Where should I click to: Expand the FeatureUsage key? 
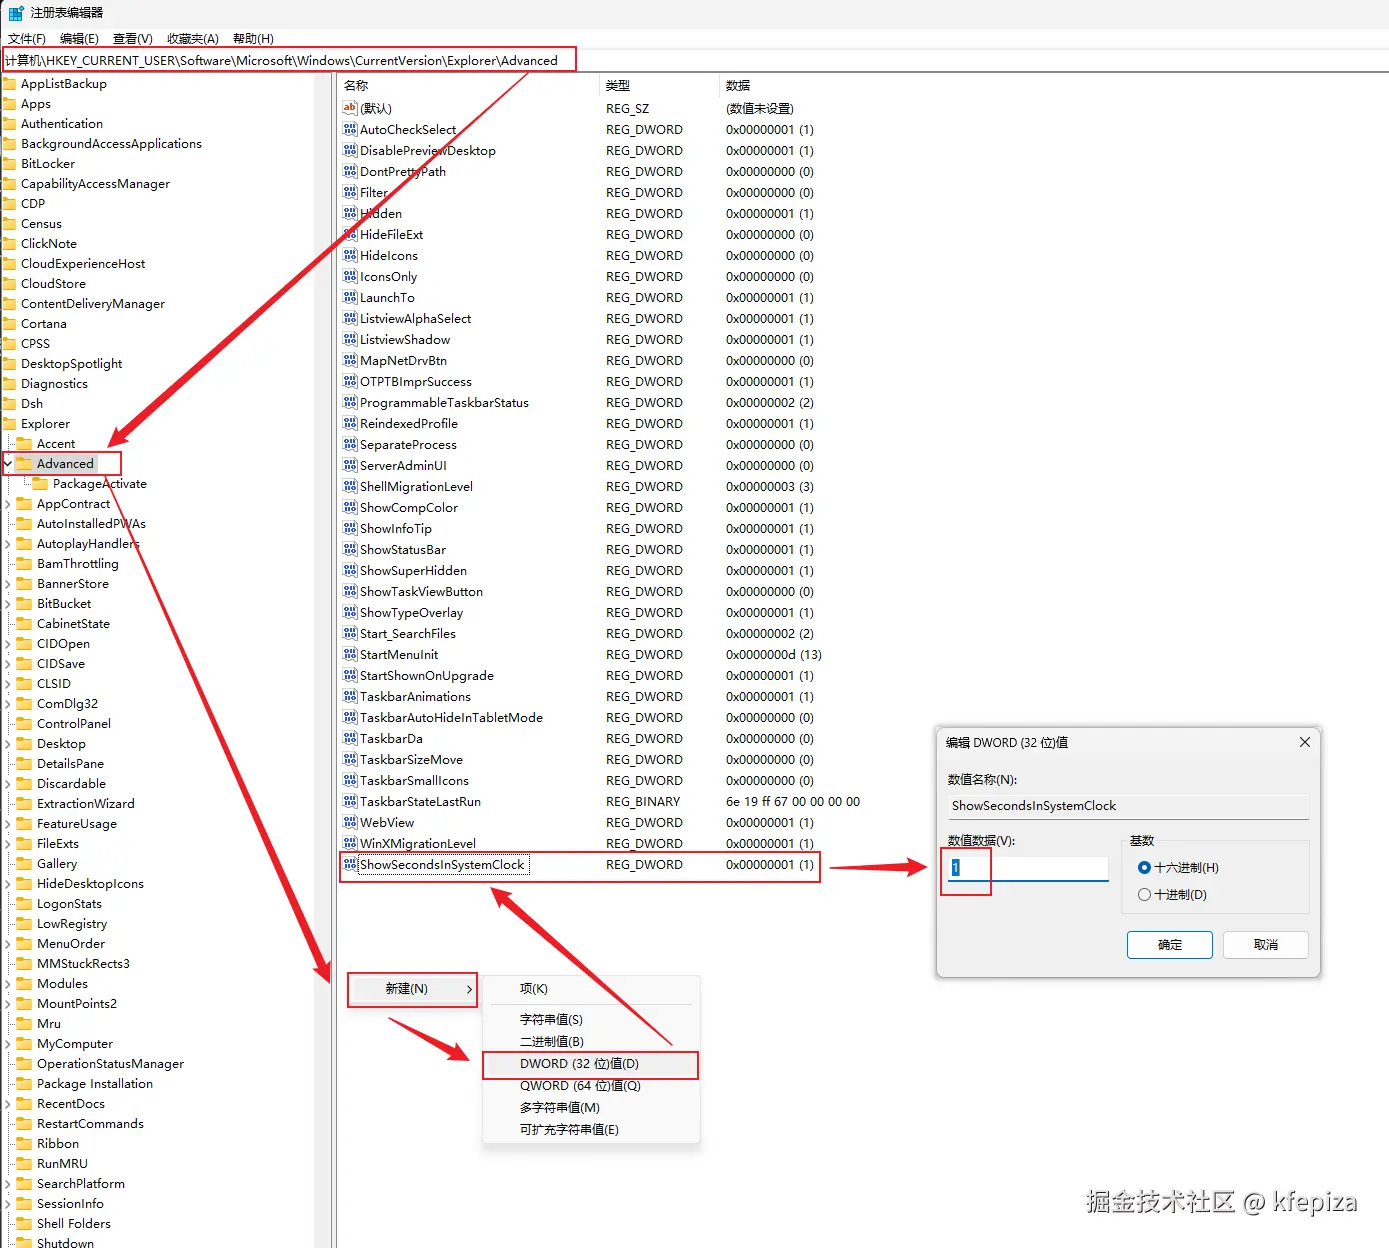(x=8, y=824)
